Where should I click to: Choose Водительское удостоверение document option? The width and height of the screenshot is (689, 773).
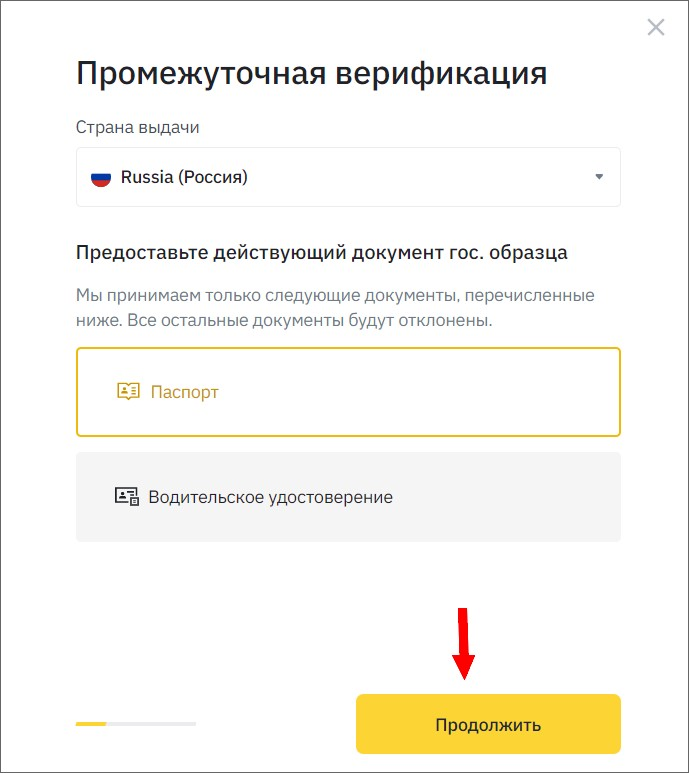tap(348, 497)
